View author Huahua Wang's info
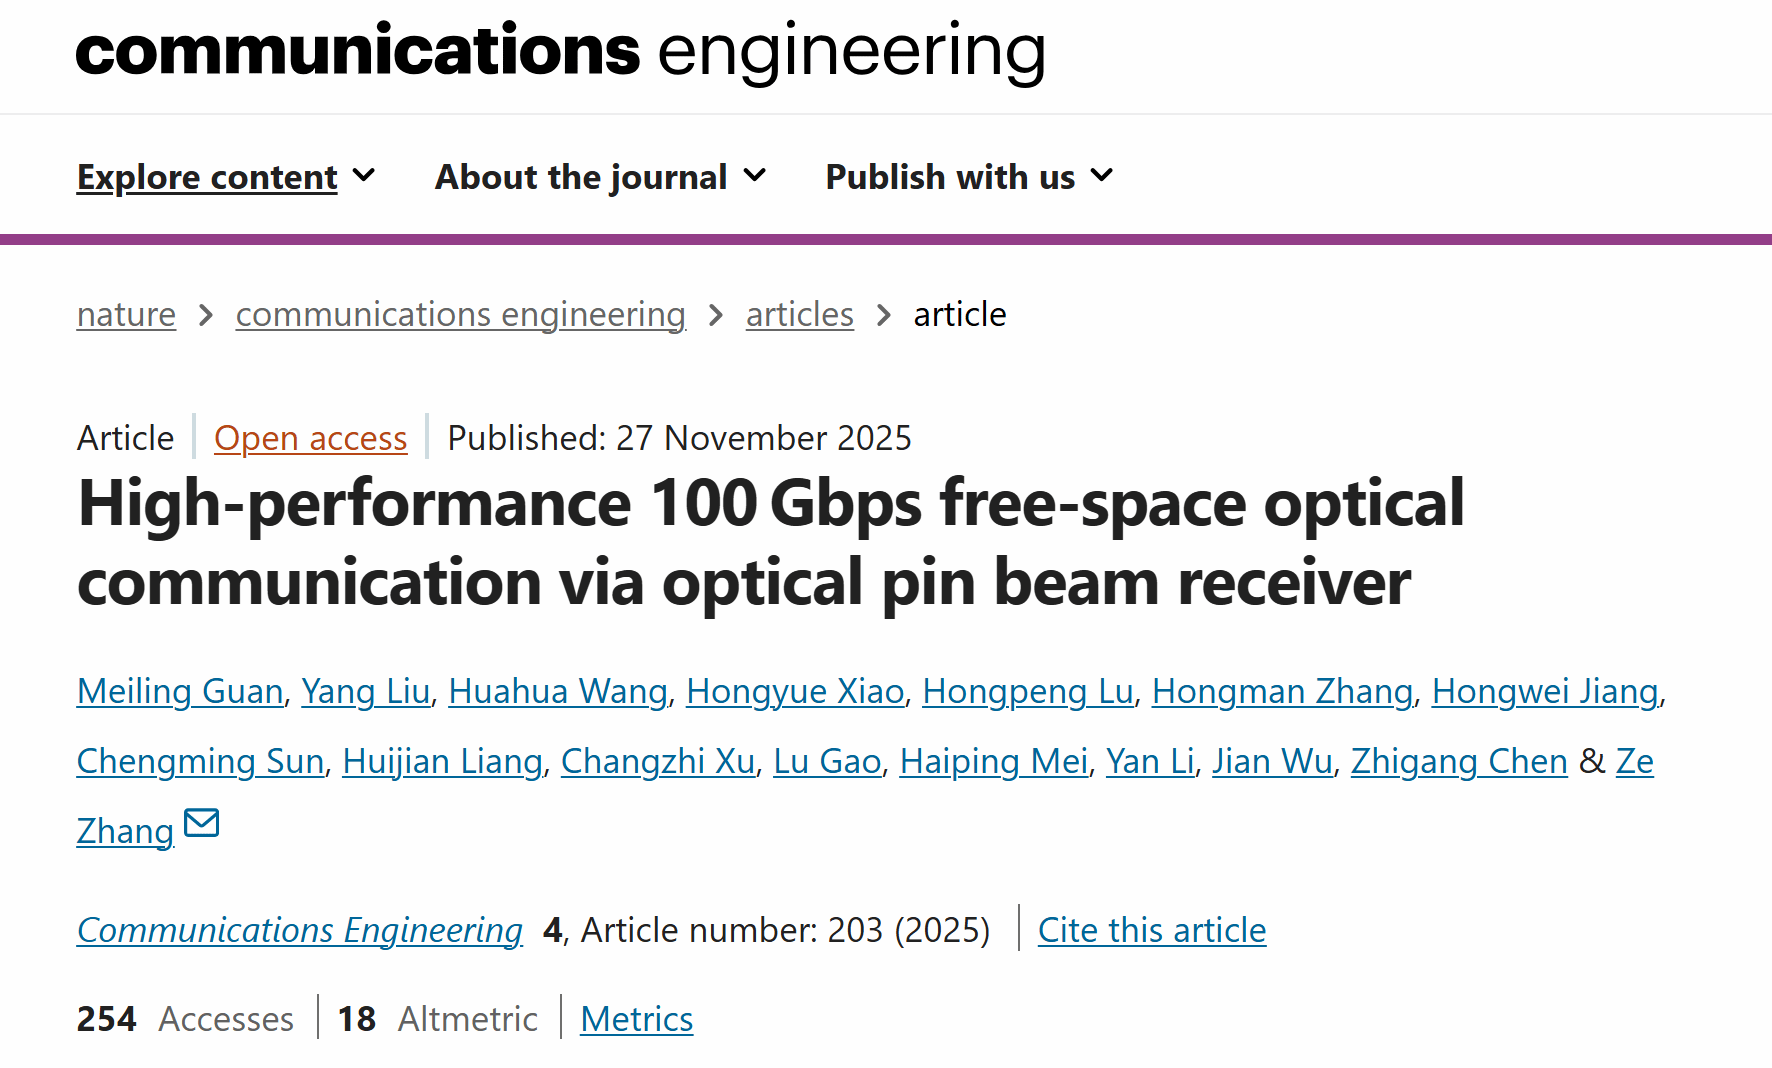This screenshot has height=1068, width=1772. [557, 692]
